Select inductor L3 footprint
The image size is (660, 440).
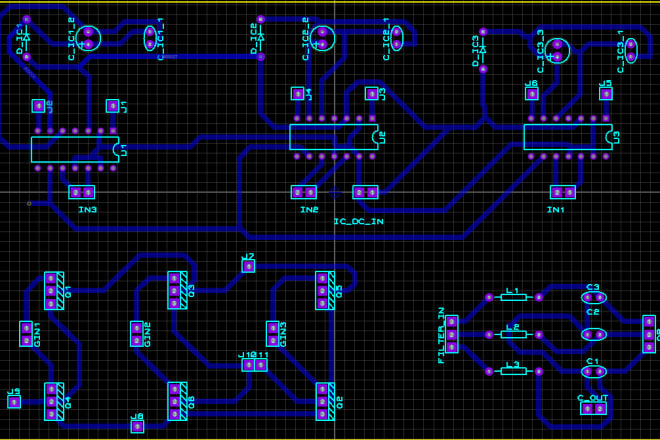[x=514, y=371]
